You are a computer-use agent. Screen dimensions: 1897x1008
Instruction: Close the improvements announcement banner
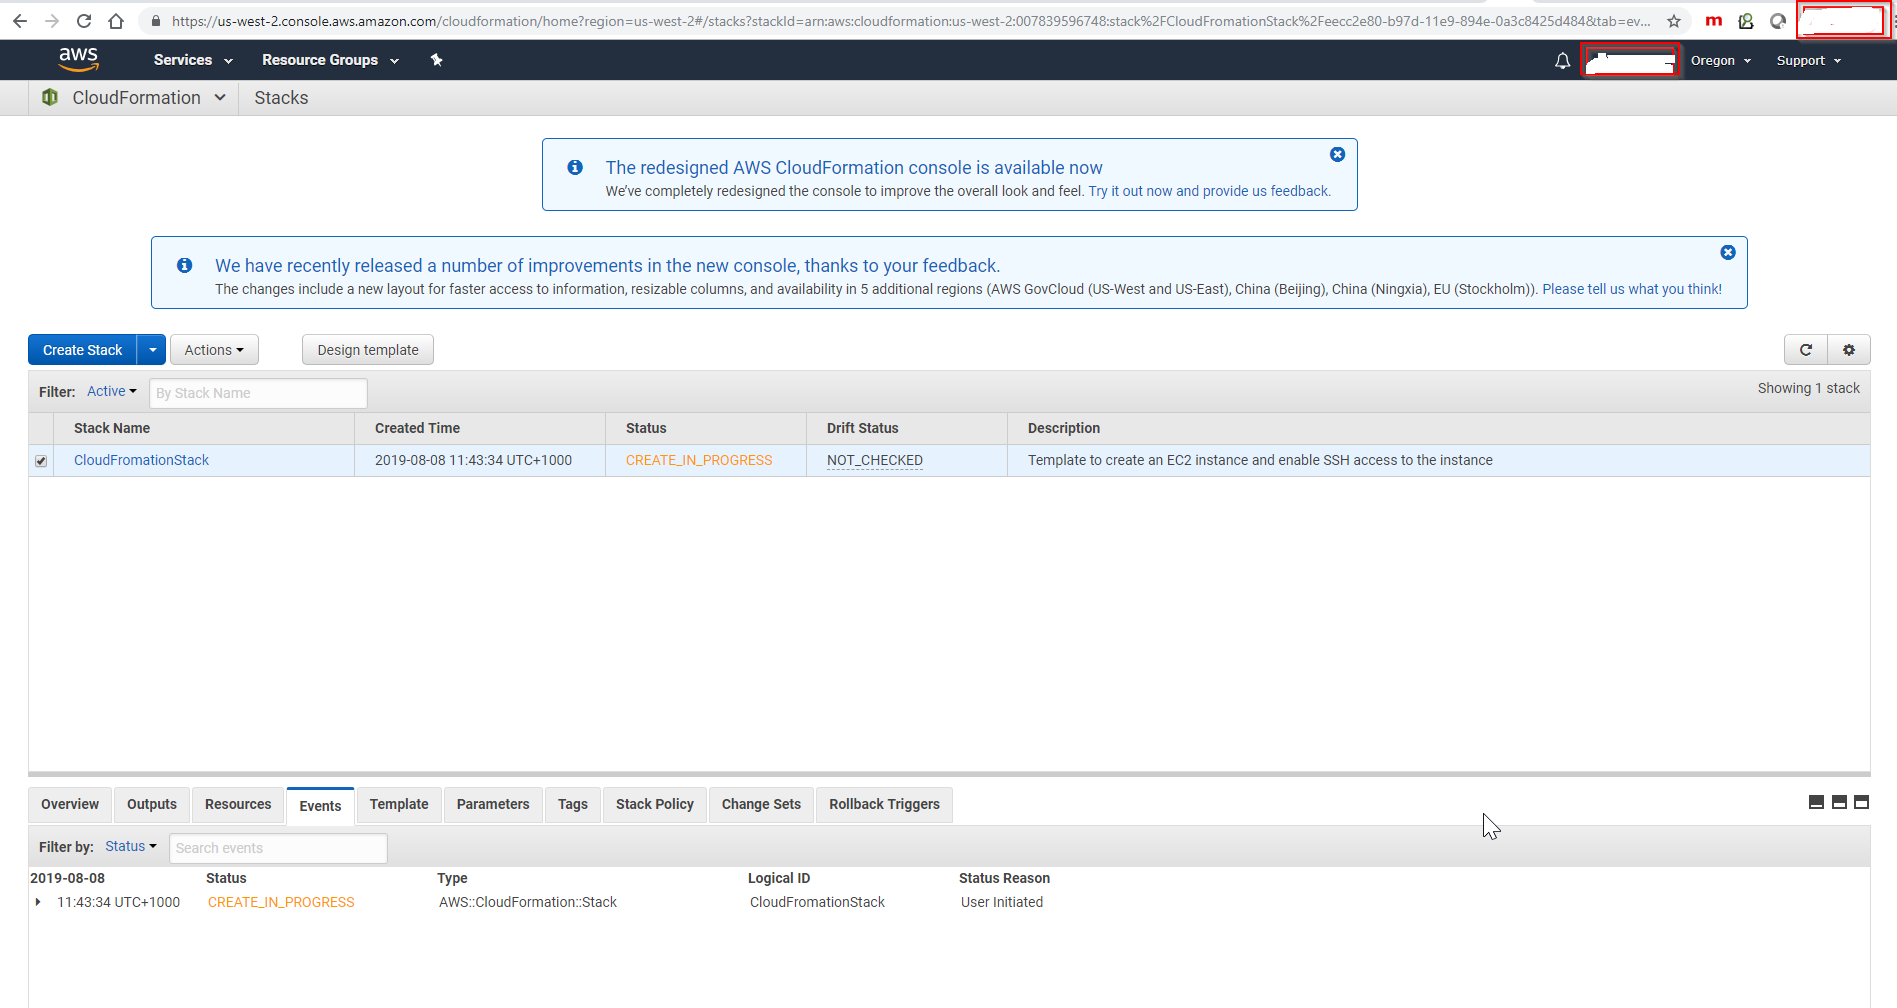[1727, 253]
